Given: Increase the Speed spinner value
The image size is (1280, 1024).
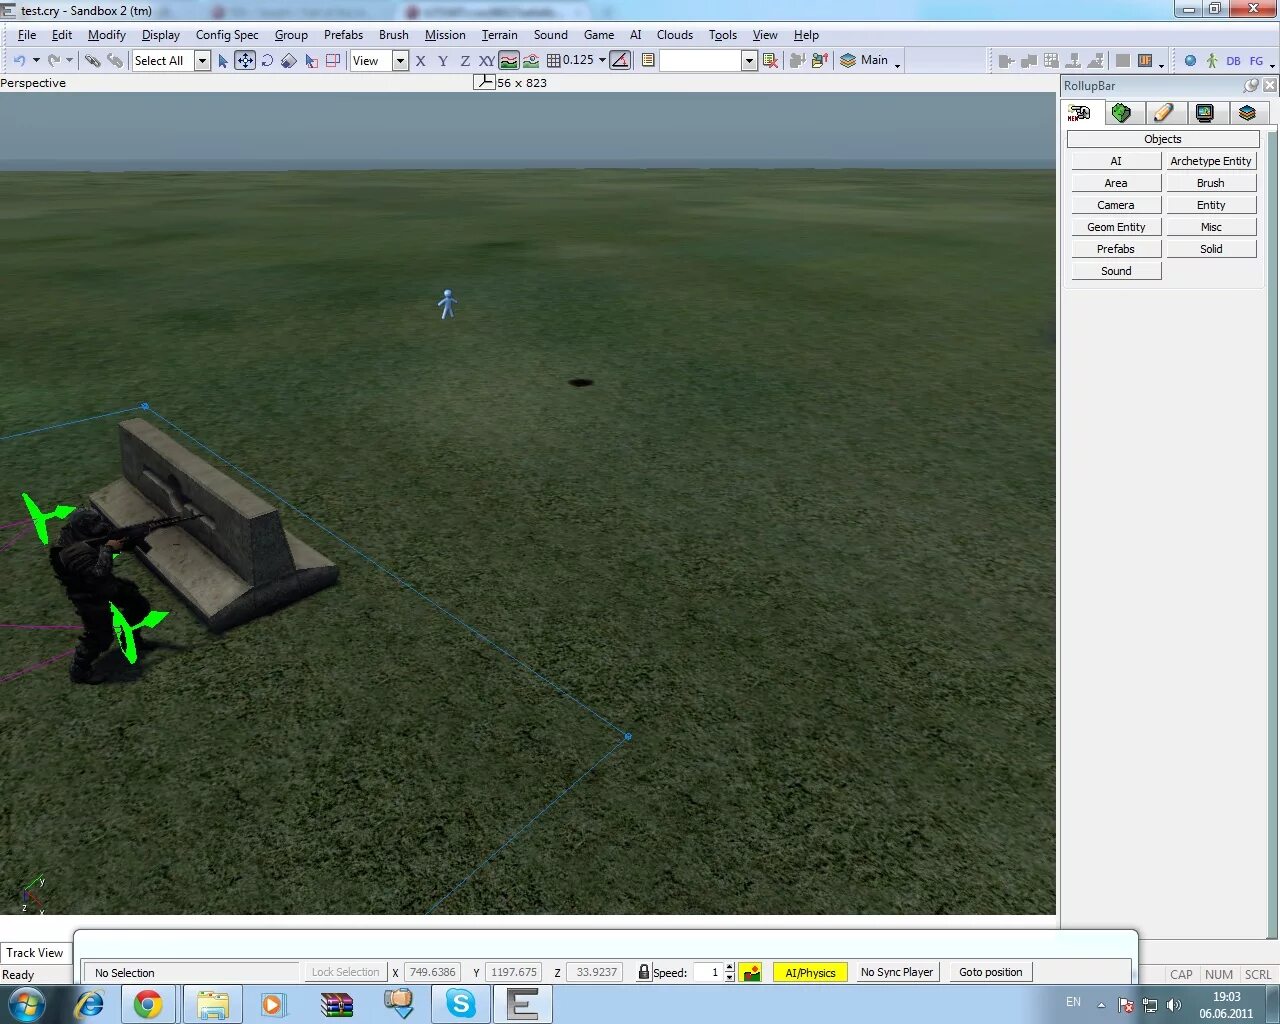Looking at the screenshot, I should 730,967.
